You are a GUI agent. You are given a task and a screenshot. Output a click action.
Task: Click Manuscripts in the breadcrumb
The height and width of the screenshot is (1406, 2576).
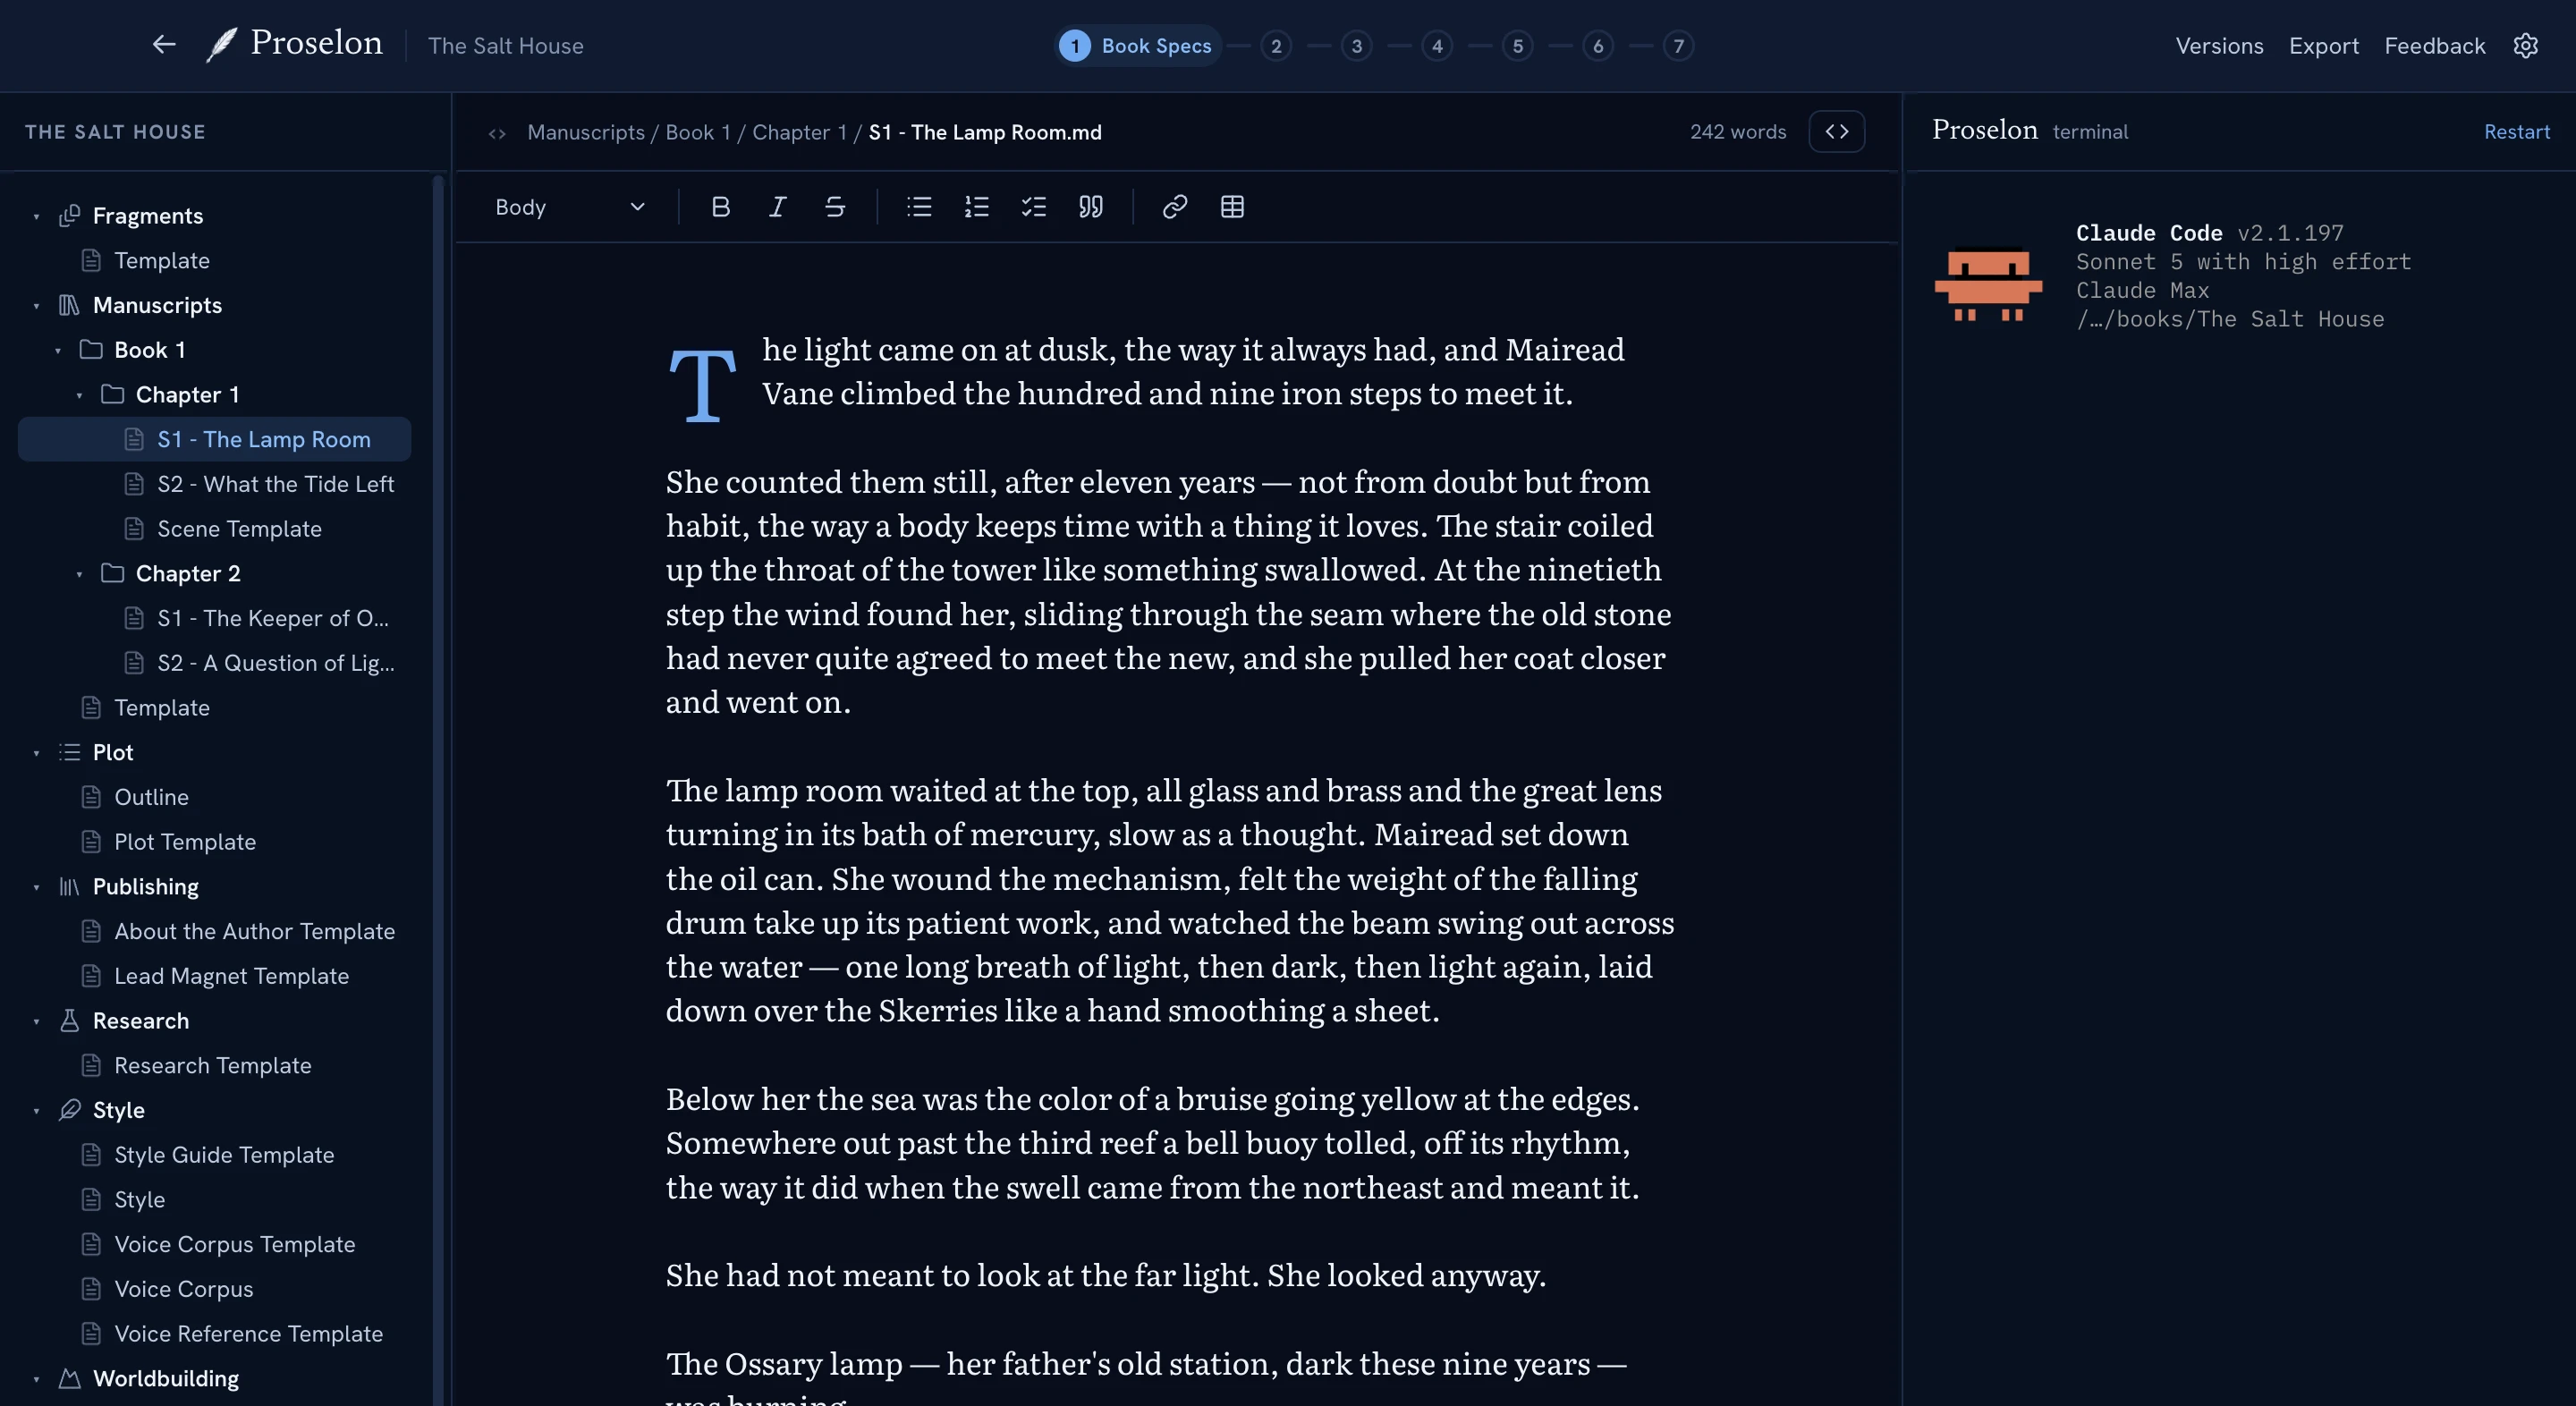tap(586, 132)
